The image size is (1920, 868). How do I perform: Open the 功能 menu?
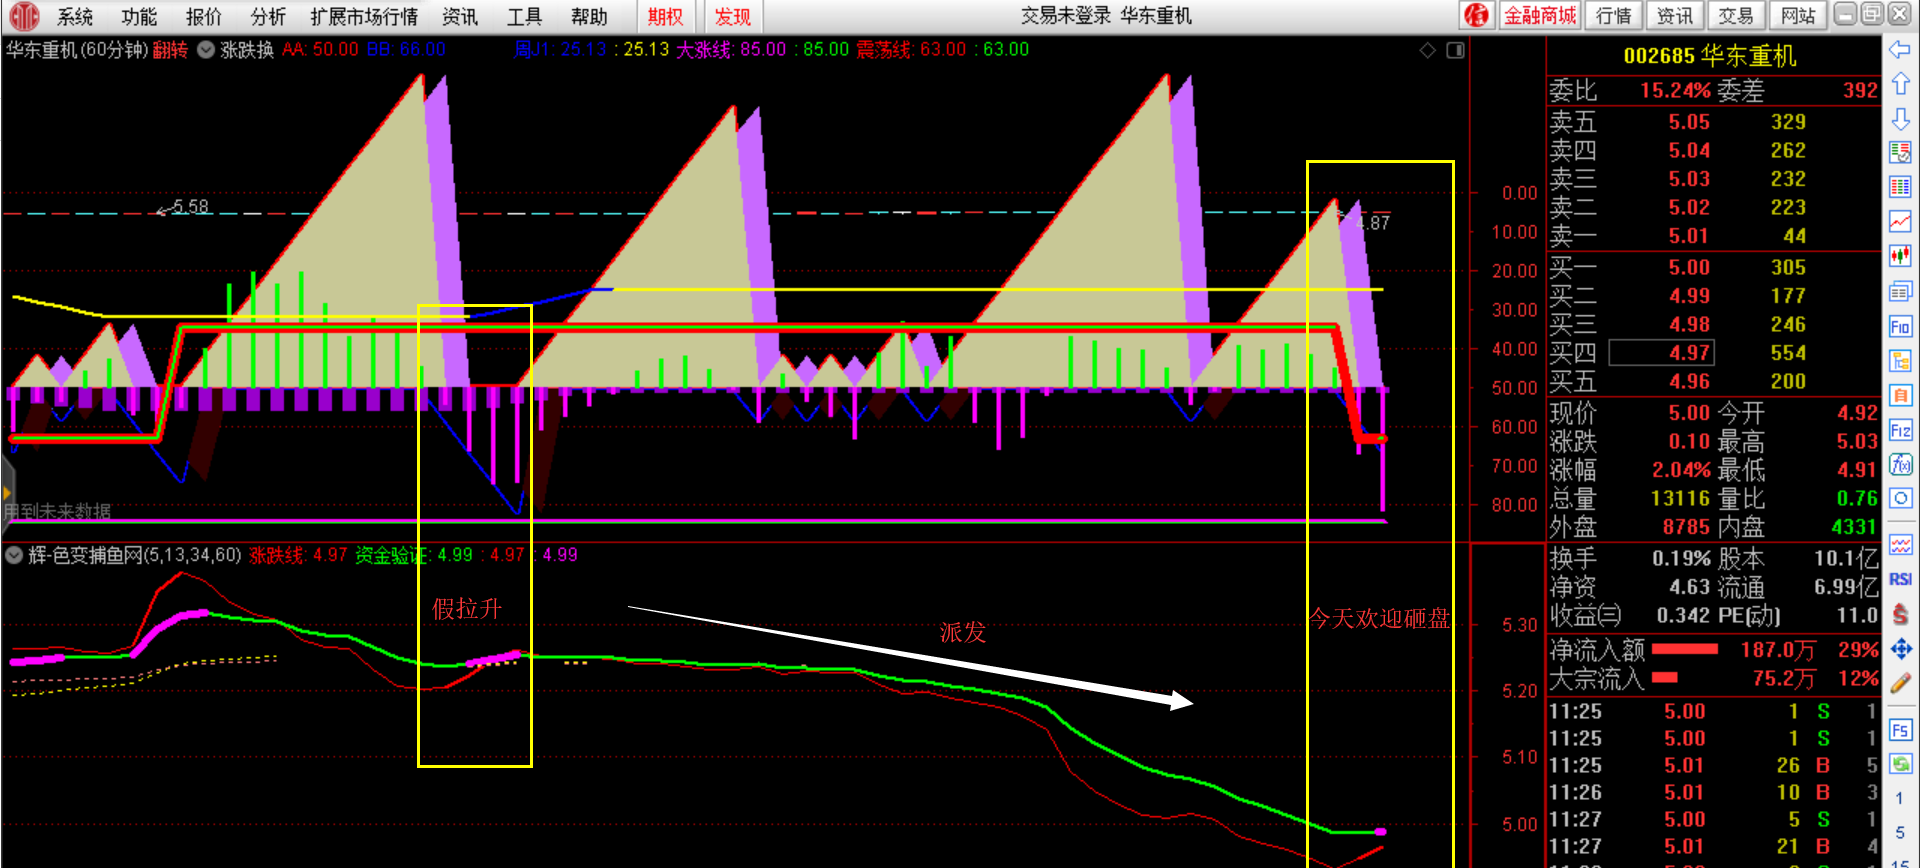click(139, 17)
